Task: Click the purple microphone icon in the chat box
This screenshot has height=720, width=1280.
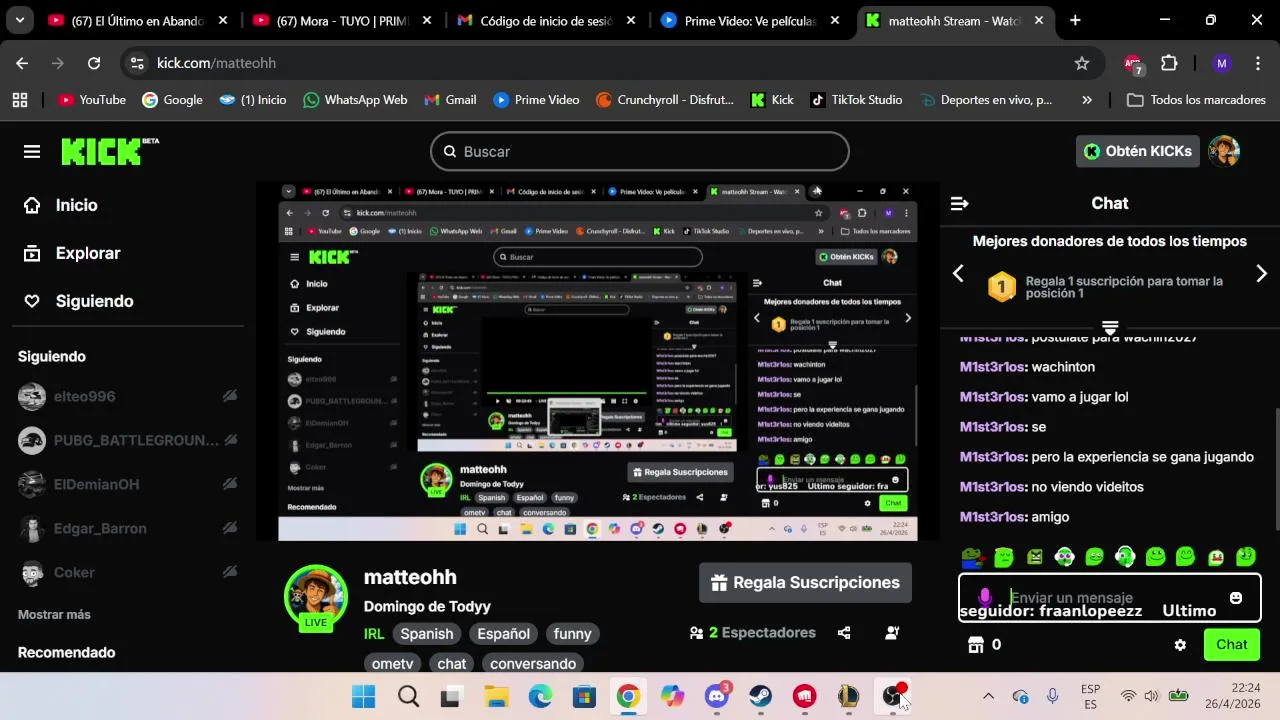Action: point(985,597)
